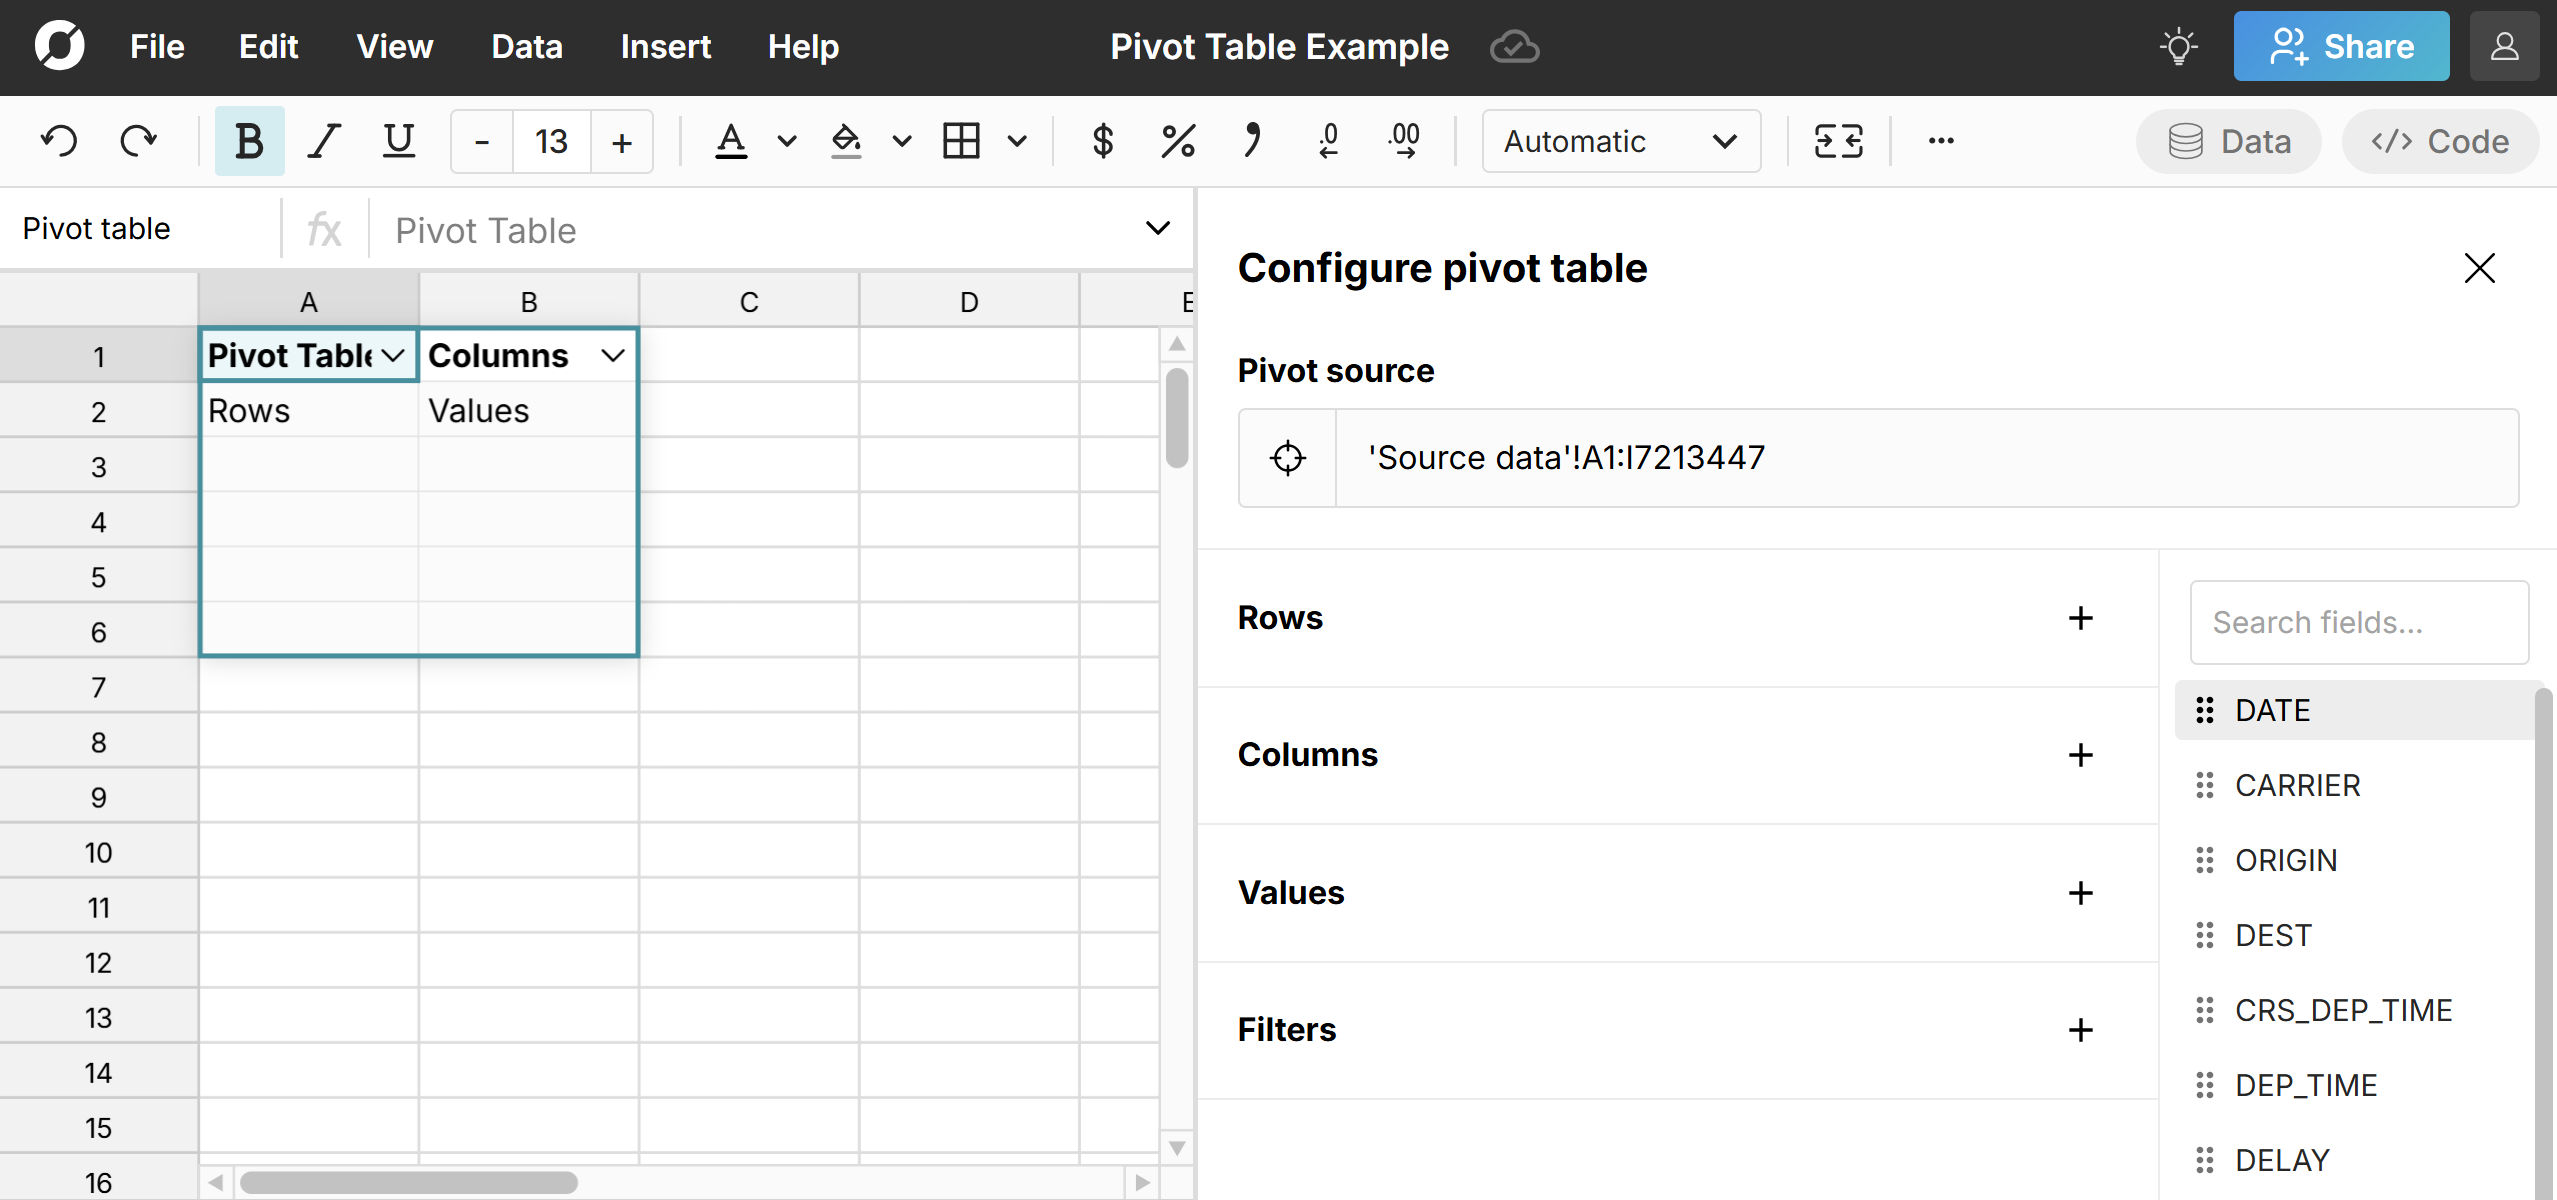Redo the last action
Viewport: 2557px width, 1200px height.
coord(138,140)
